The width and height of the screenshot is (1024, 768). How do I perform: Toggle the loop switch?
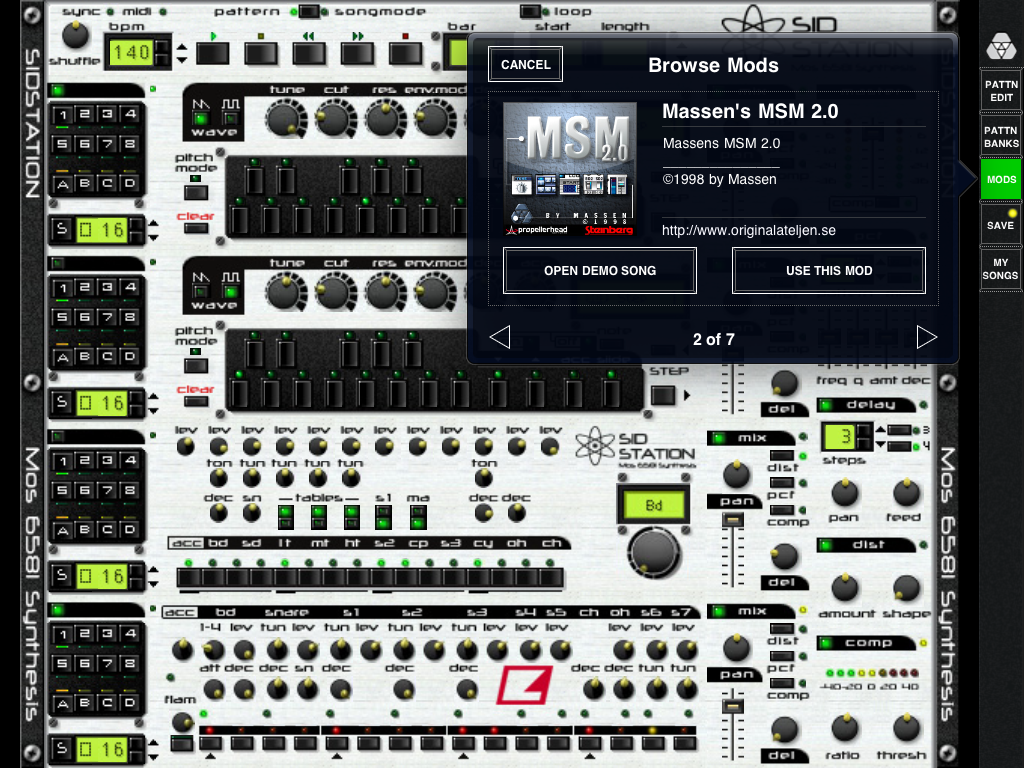530,11
